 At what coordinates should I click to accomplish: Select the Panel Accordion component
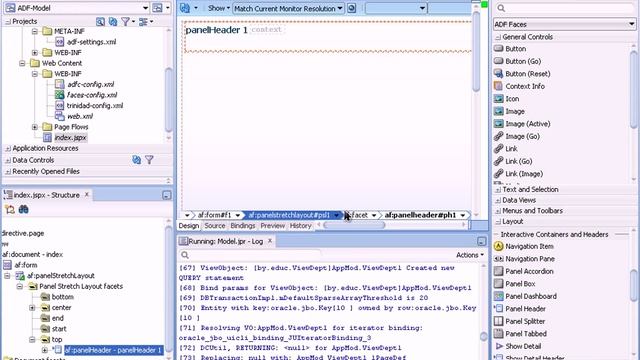[529, 271]
